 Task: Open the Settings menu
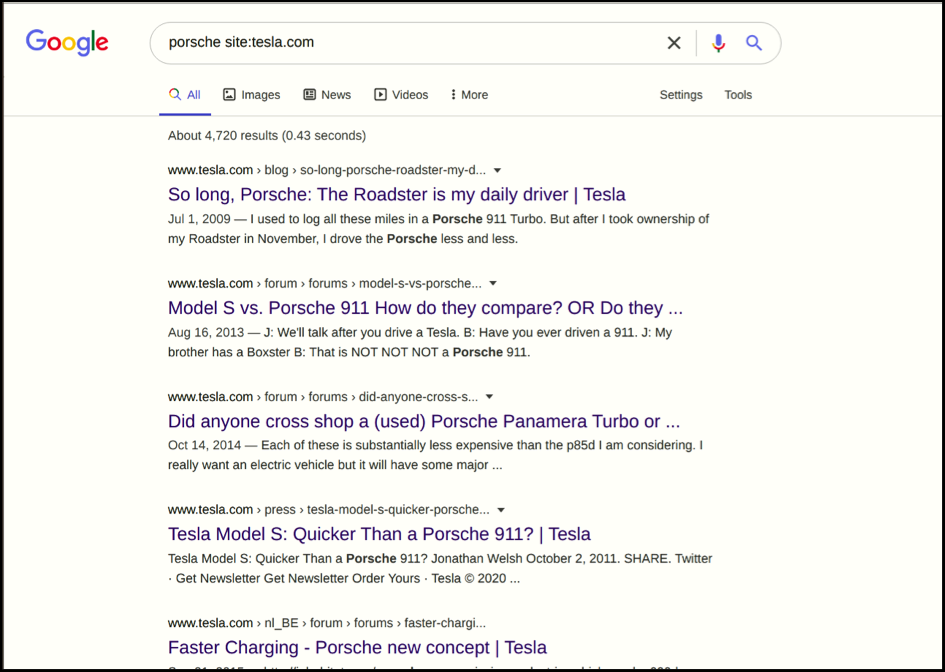[x=681, y=95]
